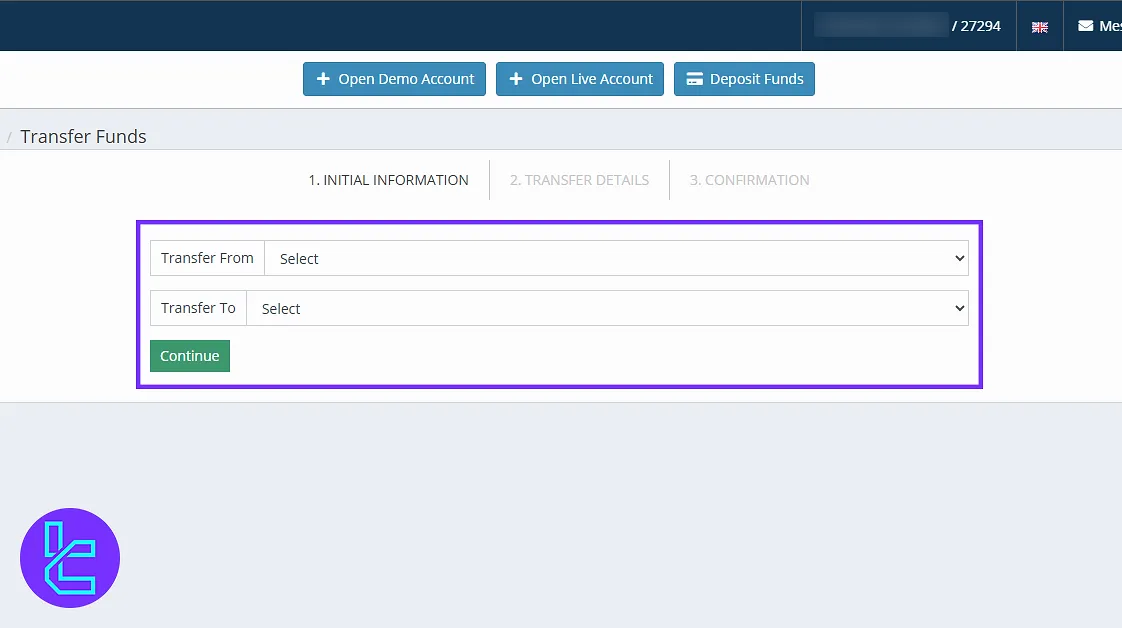This screenshot has width=1122, height=628.
Task: Click the UK flag language icon
Action: (1039, 27)
